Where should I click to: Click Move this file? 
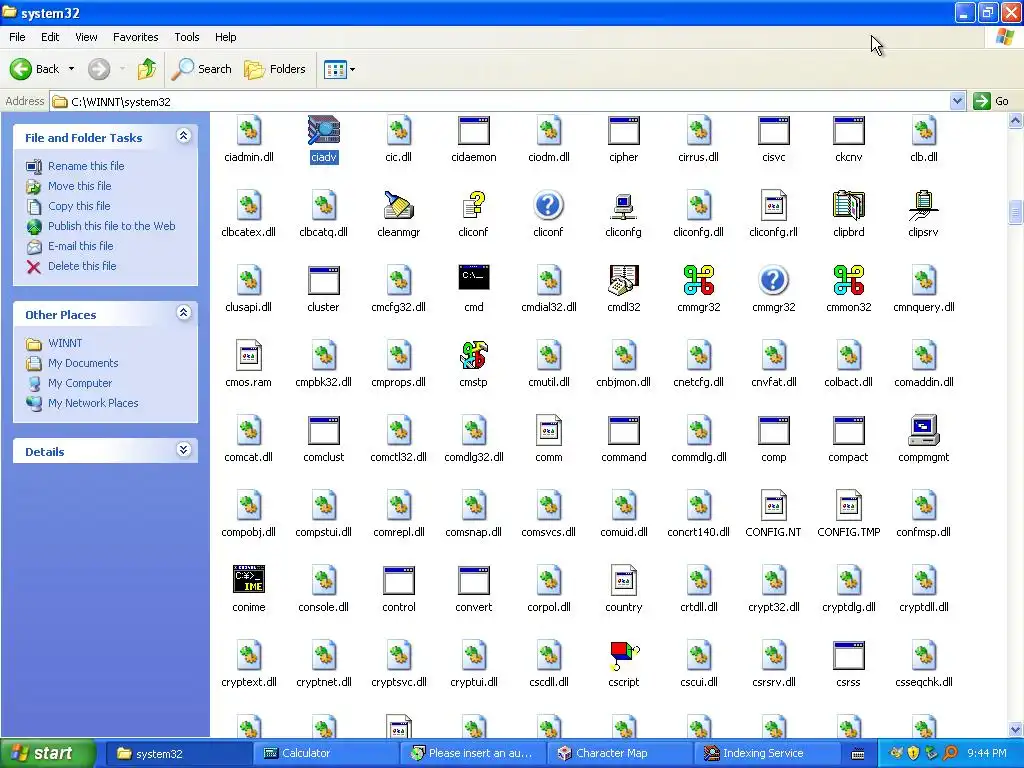[80, 186]
